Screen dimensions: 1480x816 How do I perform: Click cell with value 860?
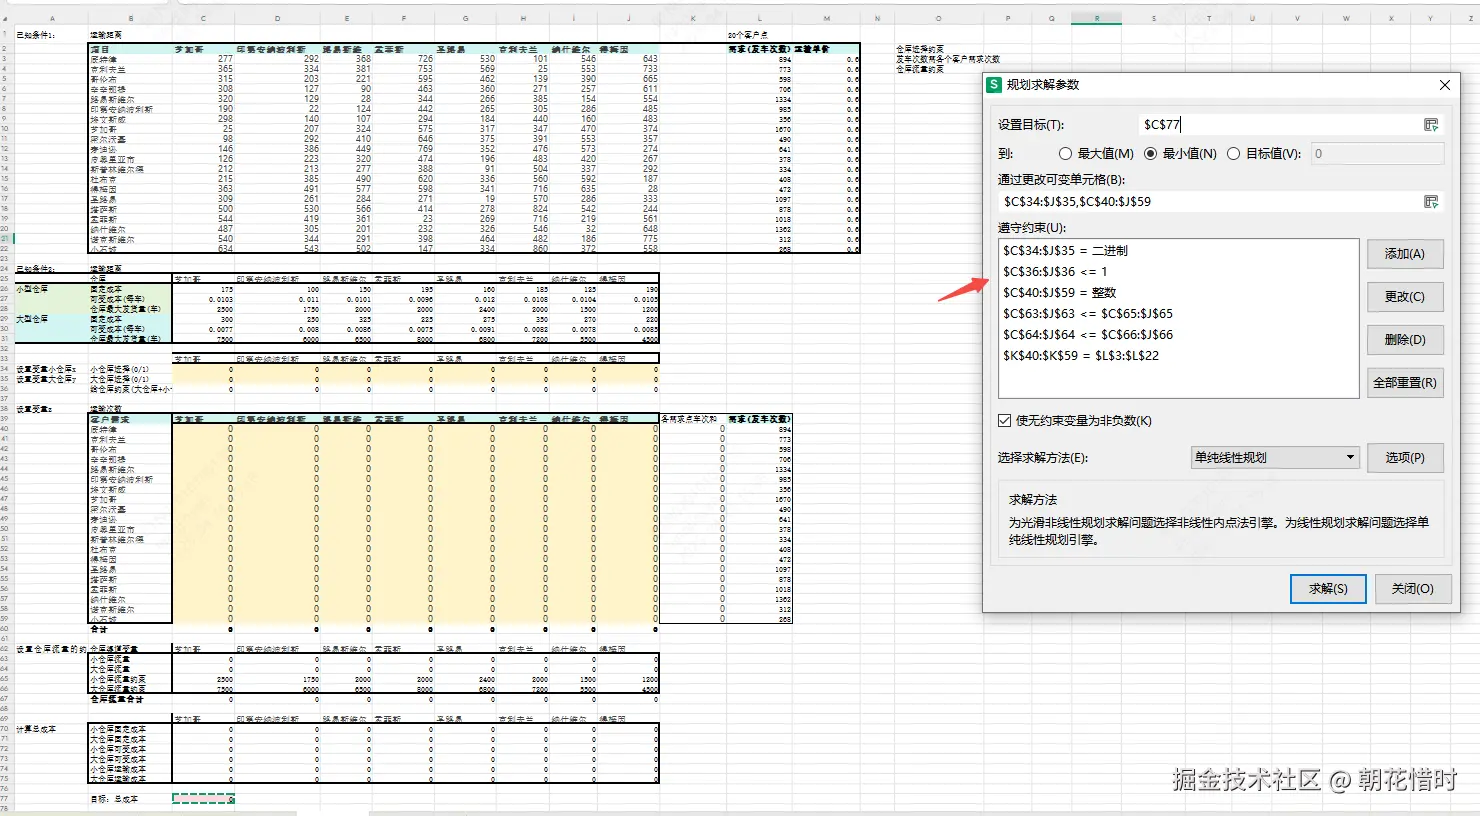click(x=522, y=249)
